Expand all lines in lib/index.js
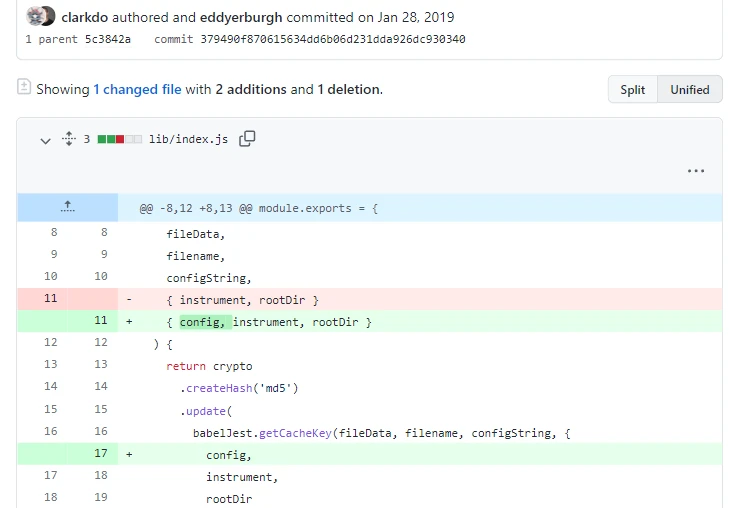Viewport: 734px width, 508px height. 69,139
